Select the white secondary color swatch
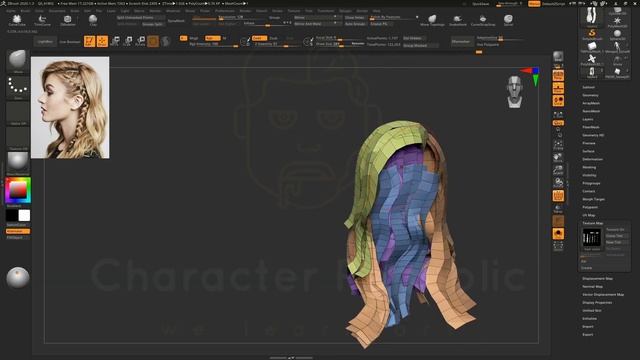Image resolution: width=640 pixels, height=360 pixels. click(x=24, y=216)
